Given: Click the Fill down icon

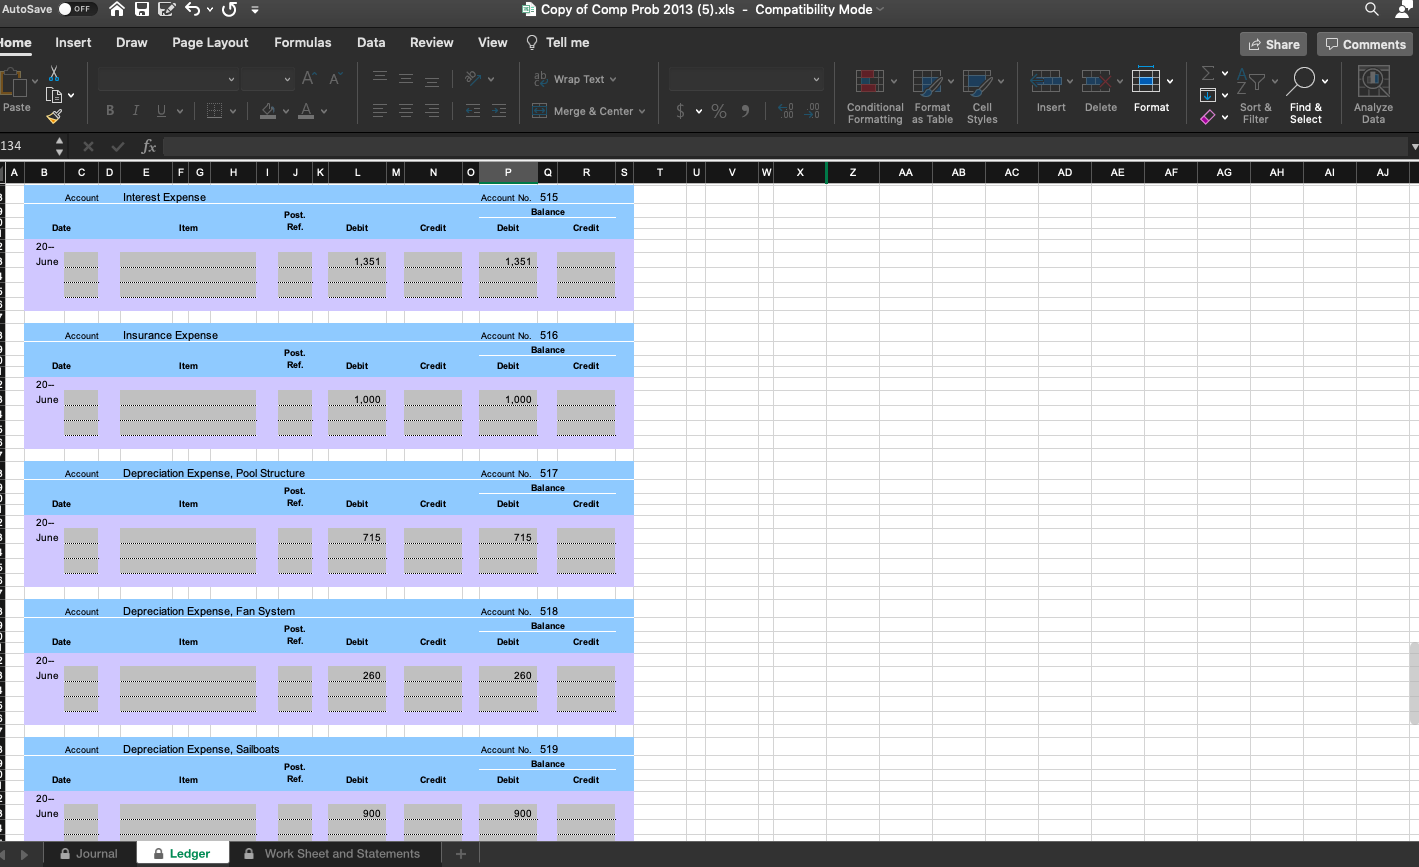Looking at the screenshot, I should tap(1208, 95).
